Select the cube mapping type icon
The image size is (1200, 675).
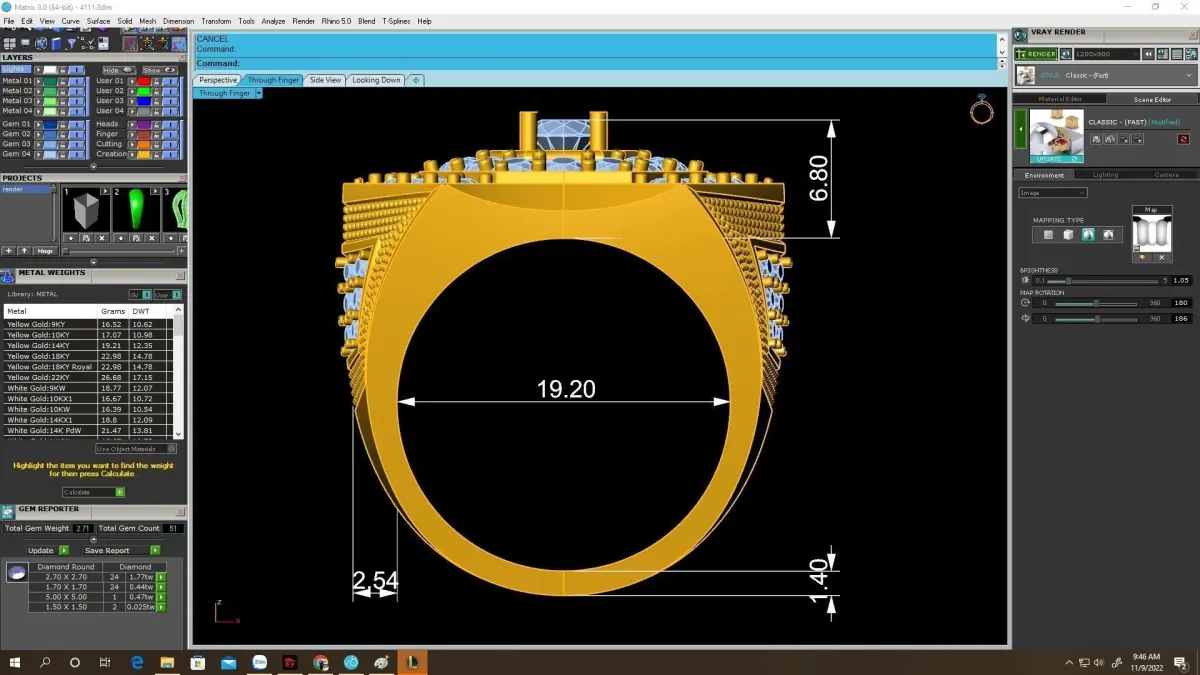(1068, 235)
